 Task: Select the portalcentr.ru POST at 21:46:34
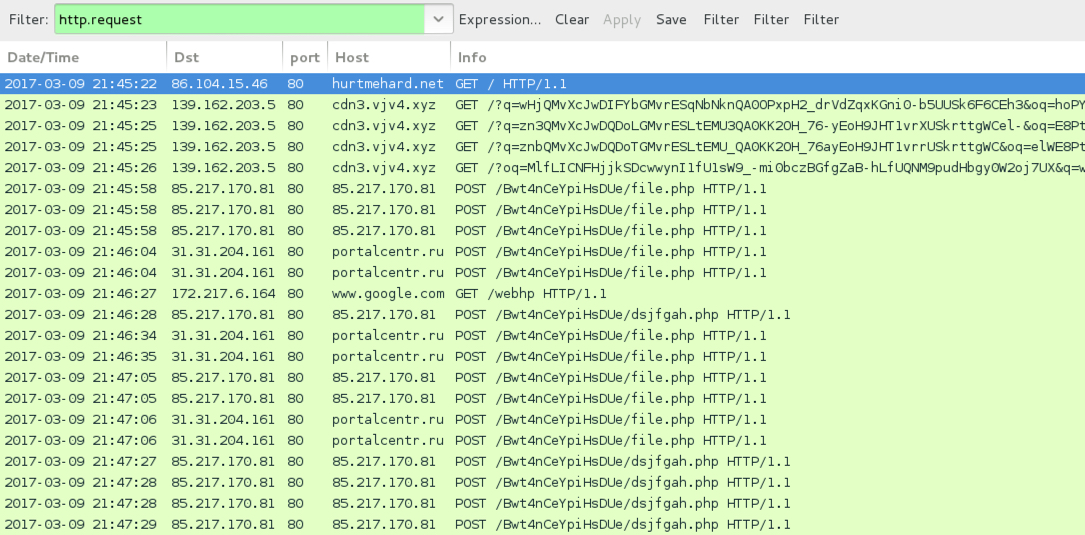[x=540, y=336]
